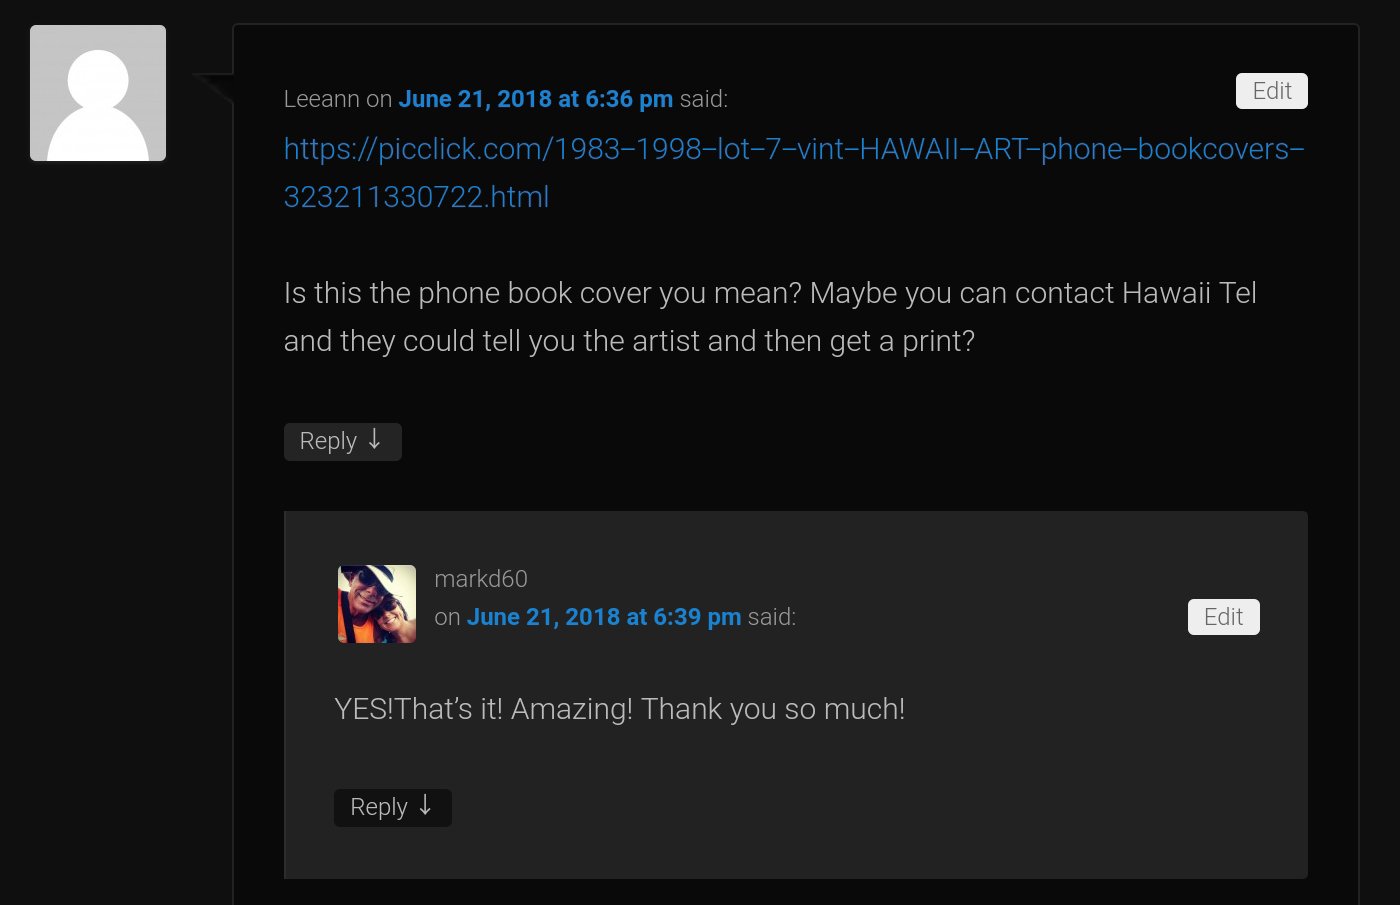Click the "YES!That's it! Amazing!" reply text
The width and height of the screenshot is (1400, 905).
tap(483, 709)
